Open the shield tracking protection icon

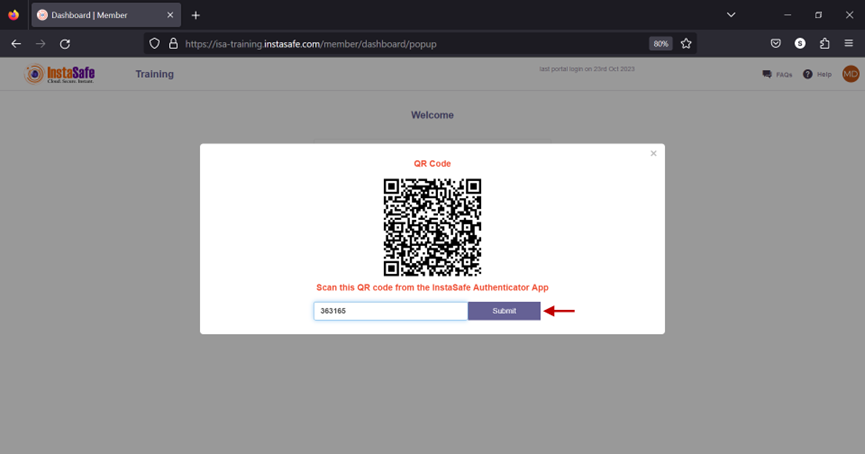[154, 44]
